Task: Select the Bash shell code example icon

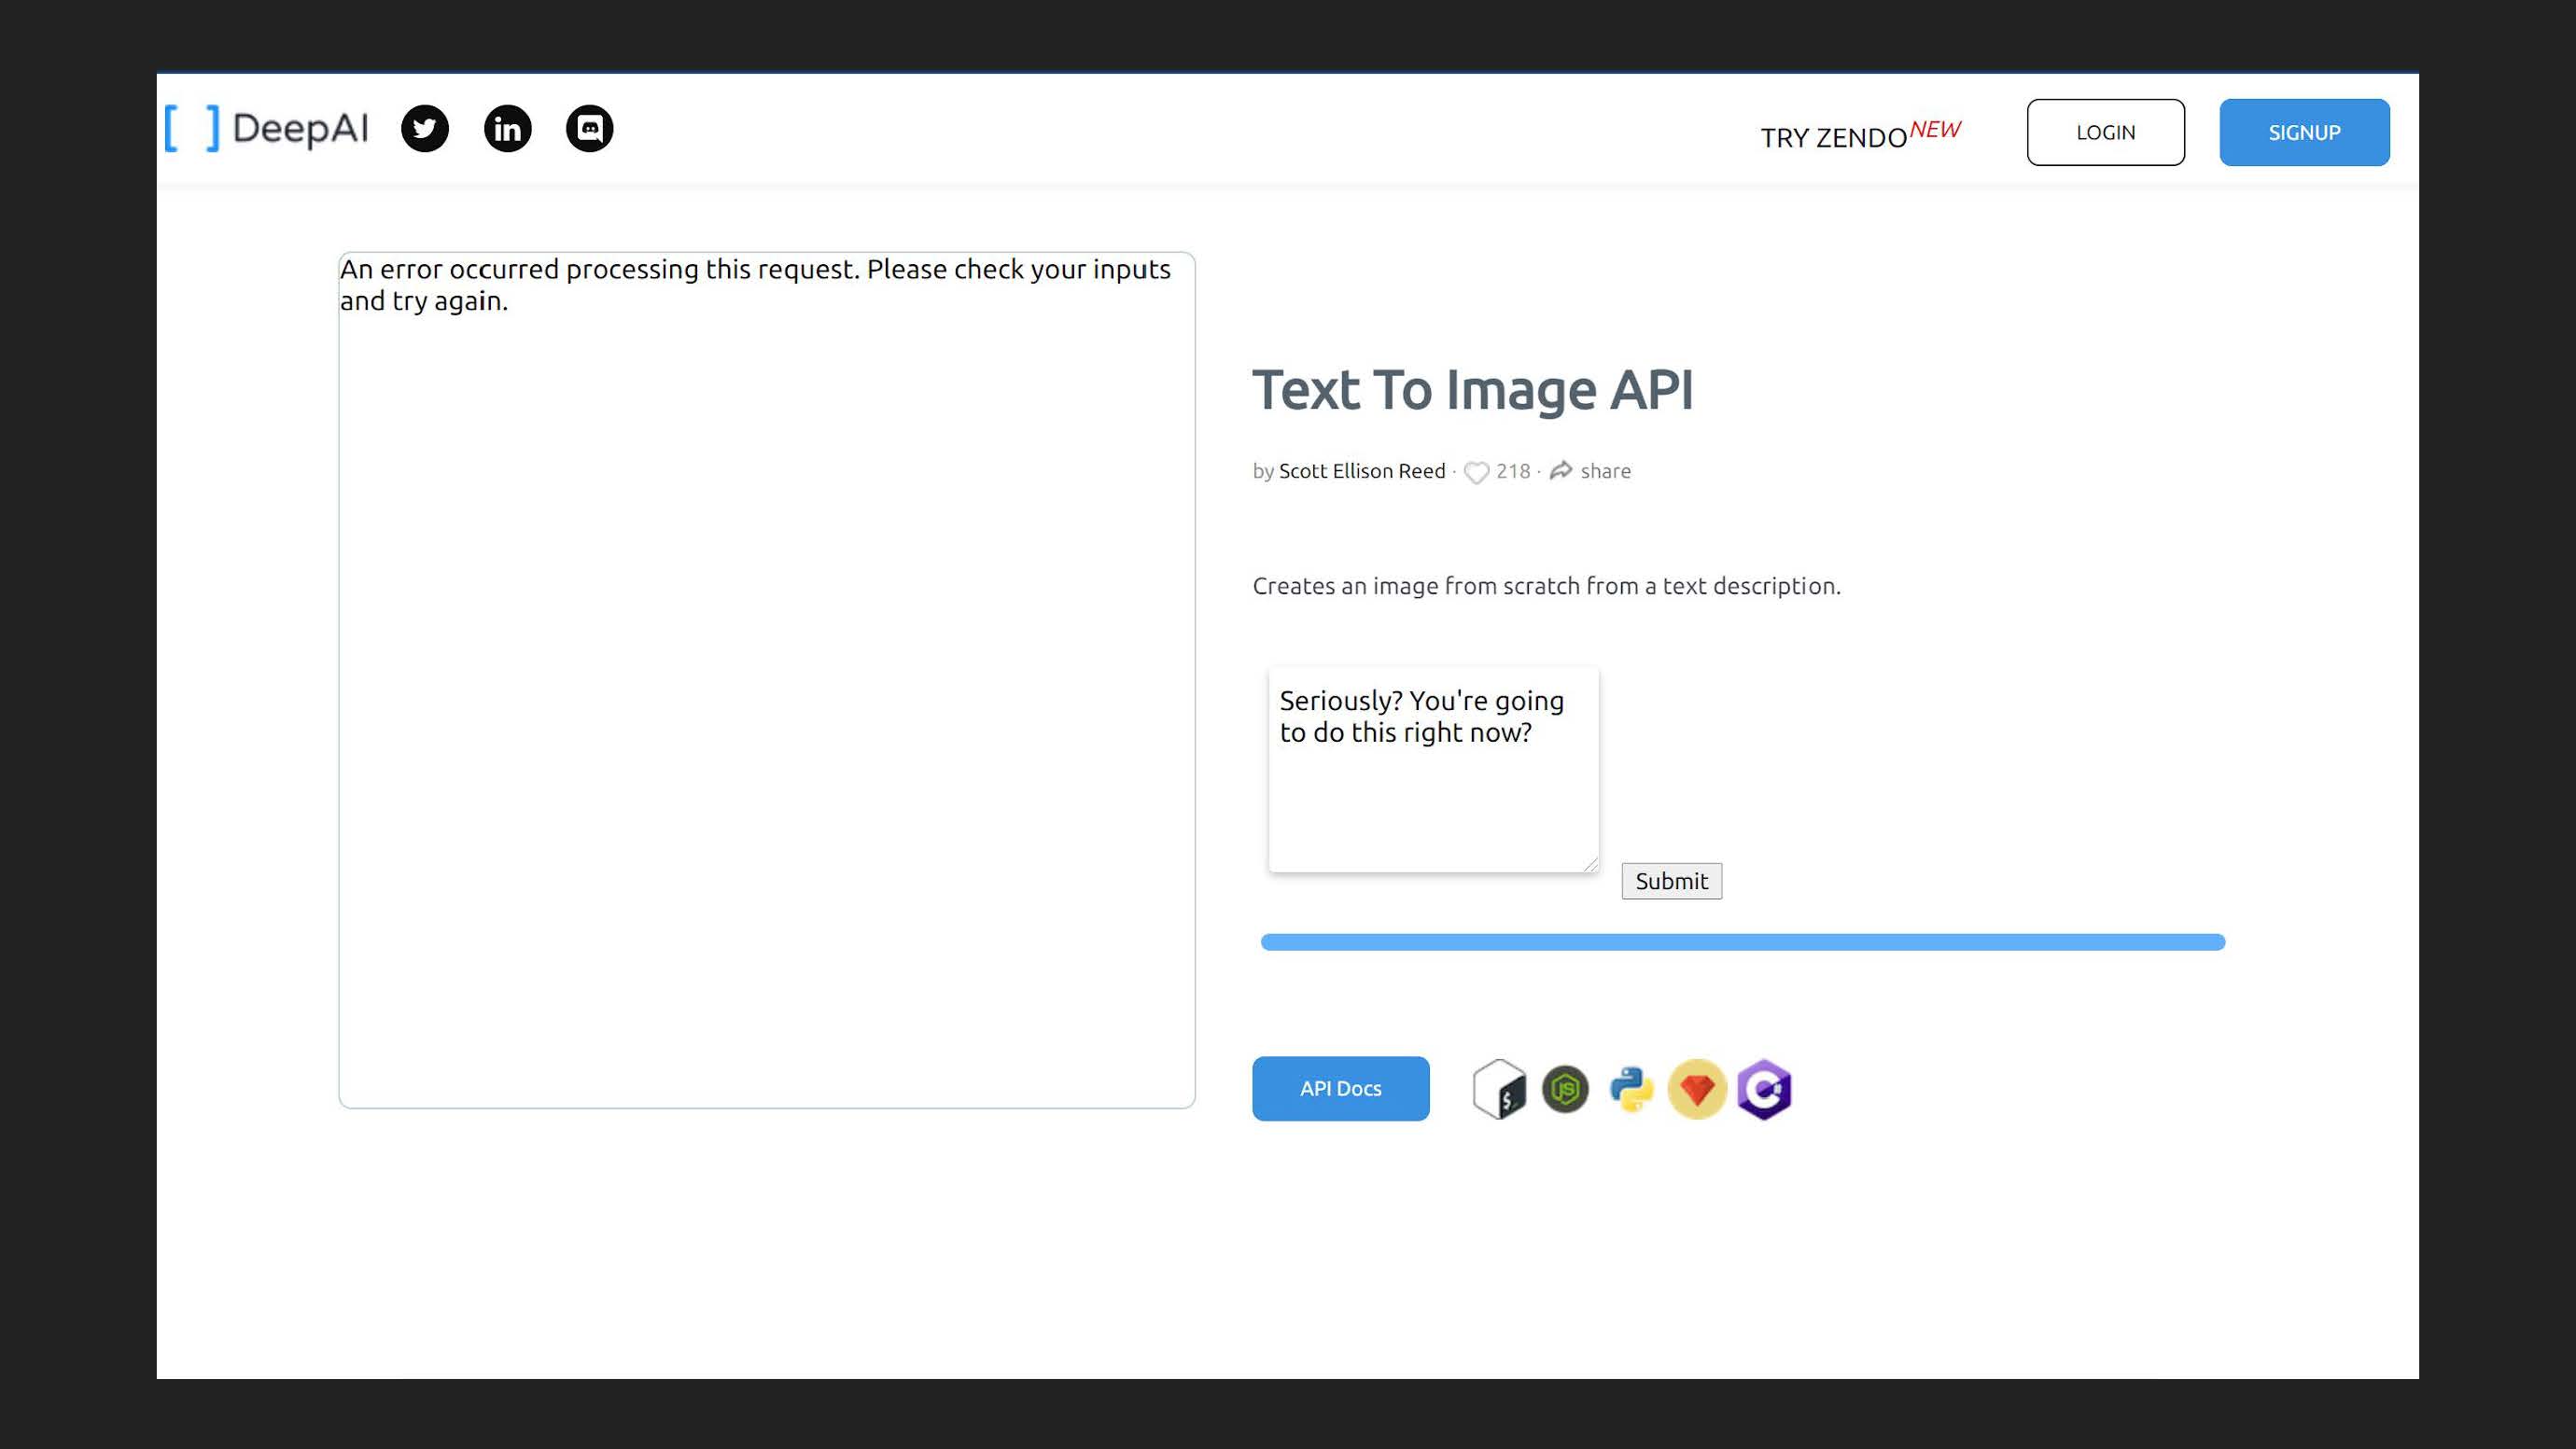Action: [1499, 1089]
